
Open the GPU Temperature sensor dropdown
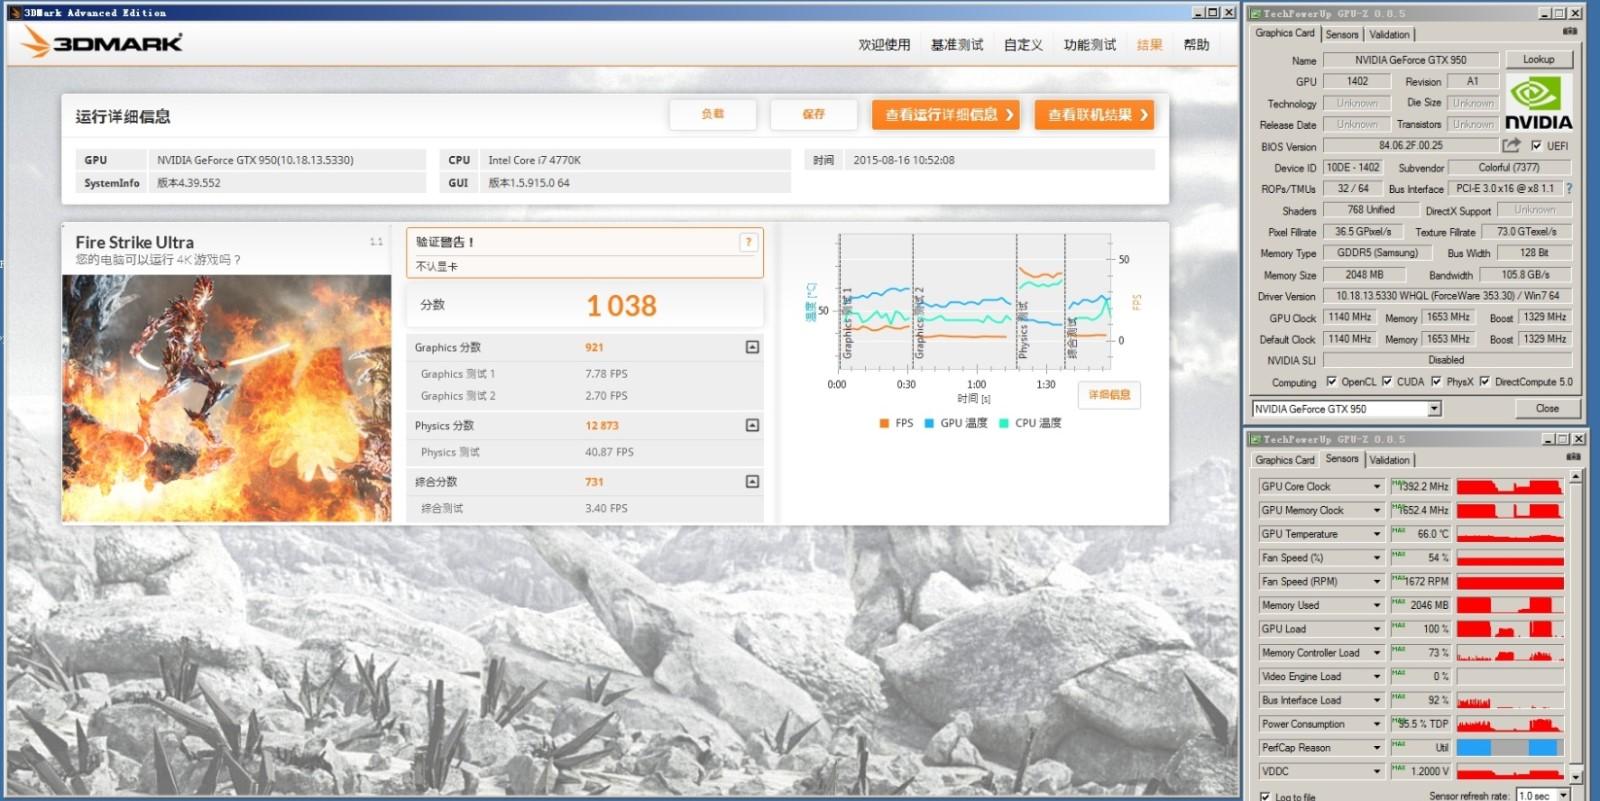point(1376,534)
